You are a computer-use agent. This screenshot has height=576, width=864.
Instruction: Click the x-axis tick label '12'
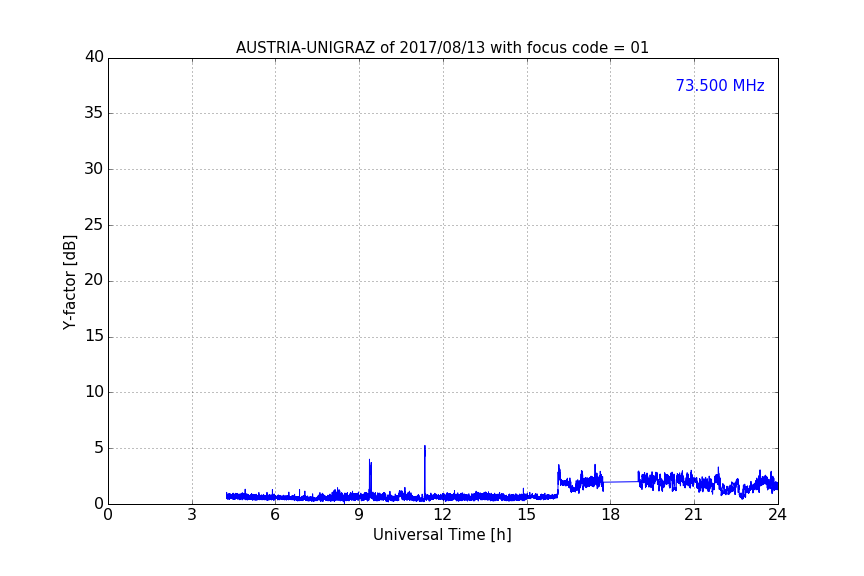tap(442, 515)
